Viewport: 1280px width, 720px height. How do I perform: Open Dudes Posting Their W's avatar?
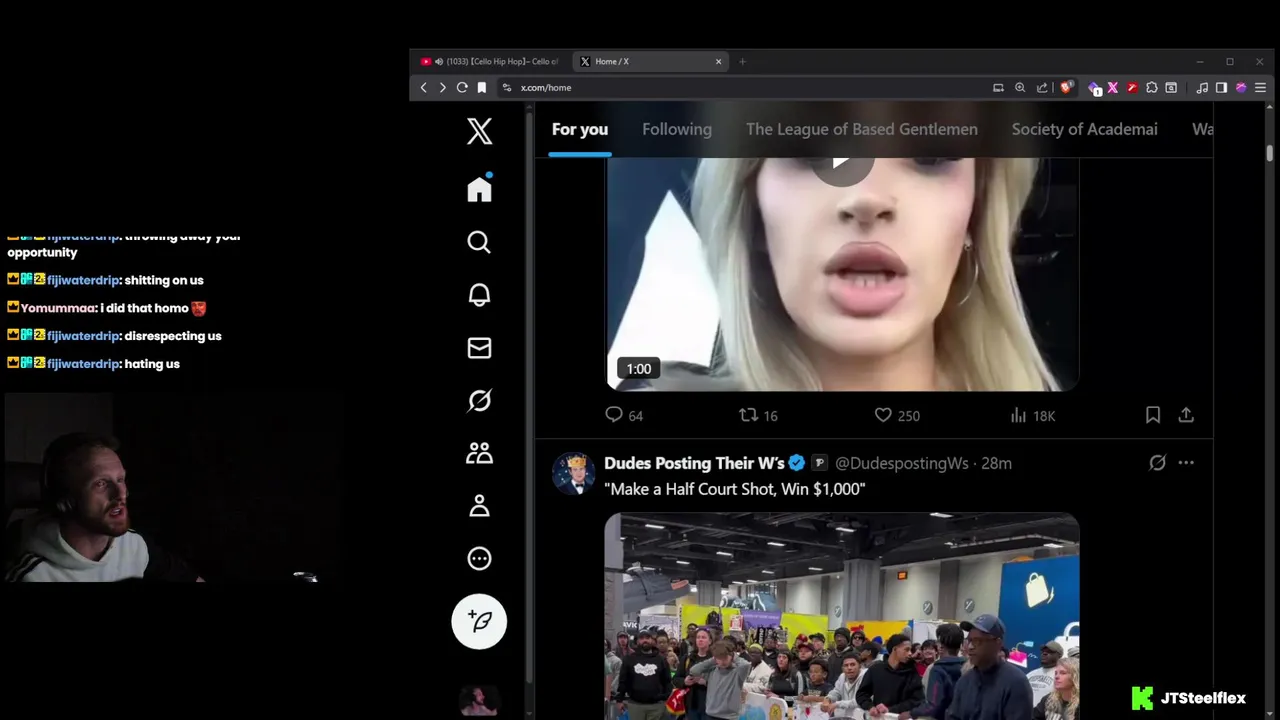[574, 474]
